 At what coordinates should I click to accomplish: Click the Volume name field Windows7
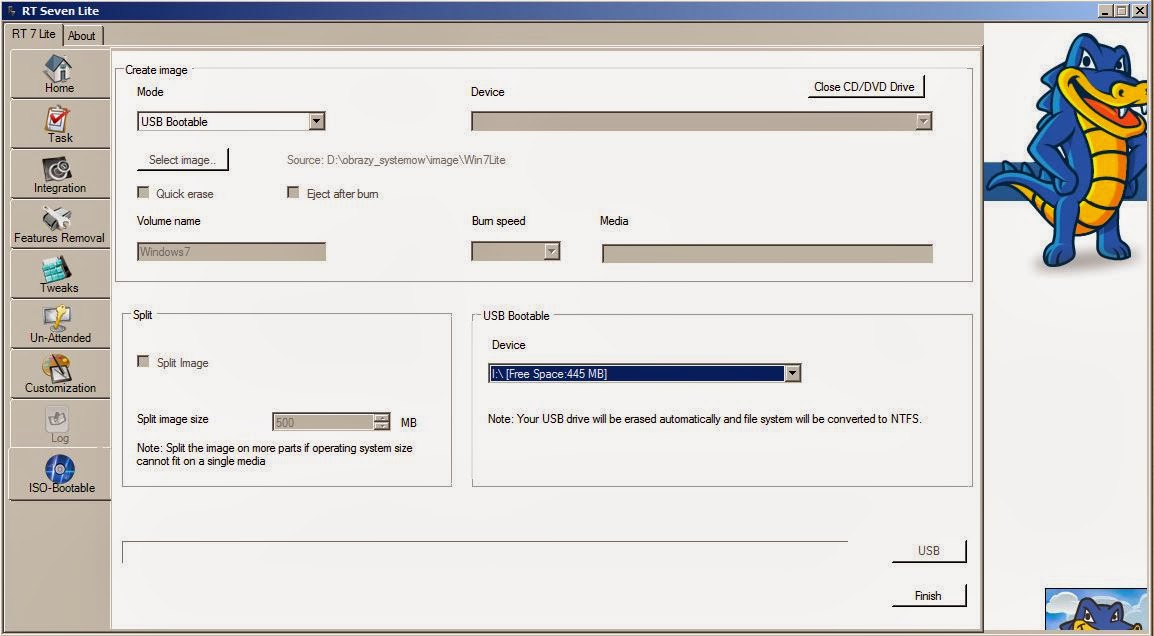coord(231,252)
